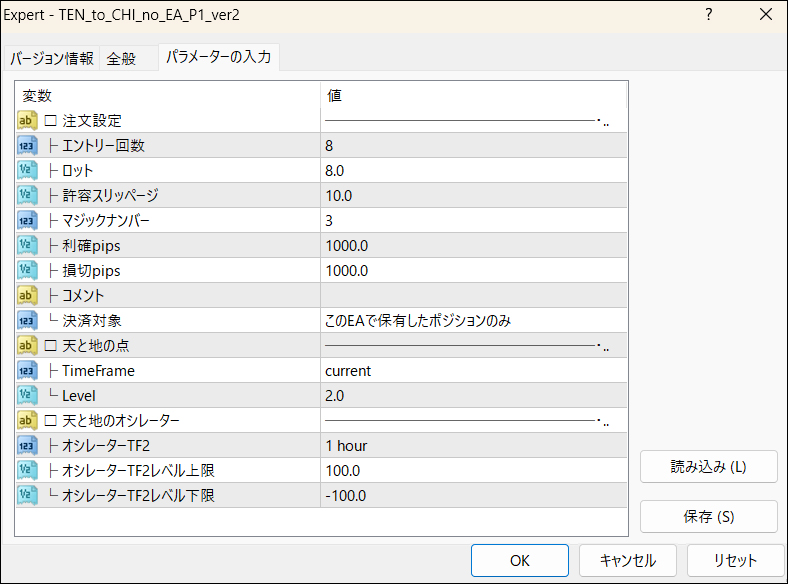Image resolution: width=788 pixels, height=584 pixels.
Task: Switch to the 全般 tab
Action: pyautogui.click(x=121, y=58)
